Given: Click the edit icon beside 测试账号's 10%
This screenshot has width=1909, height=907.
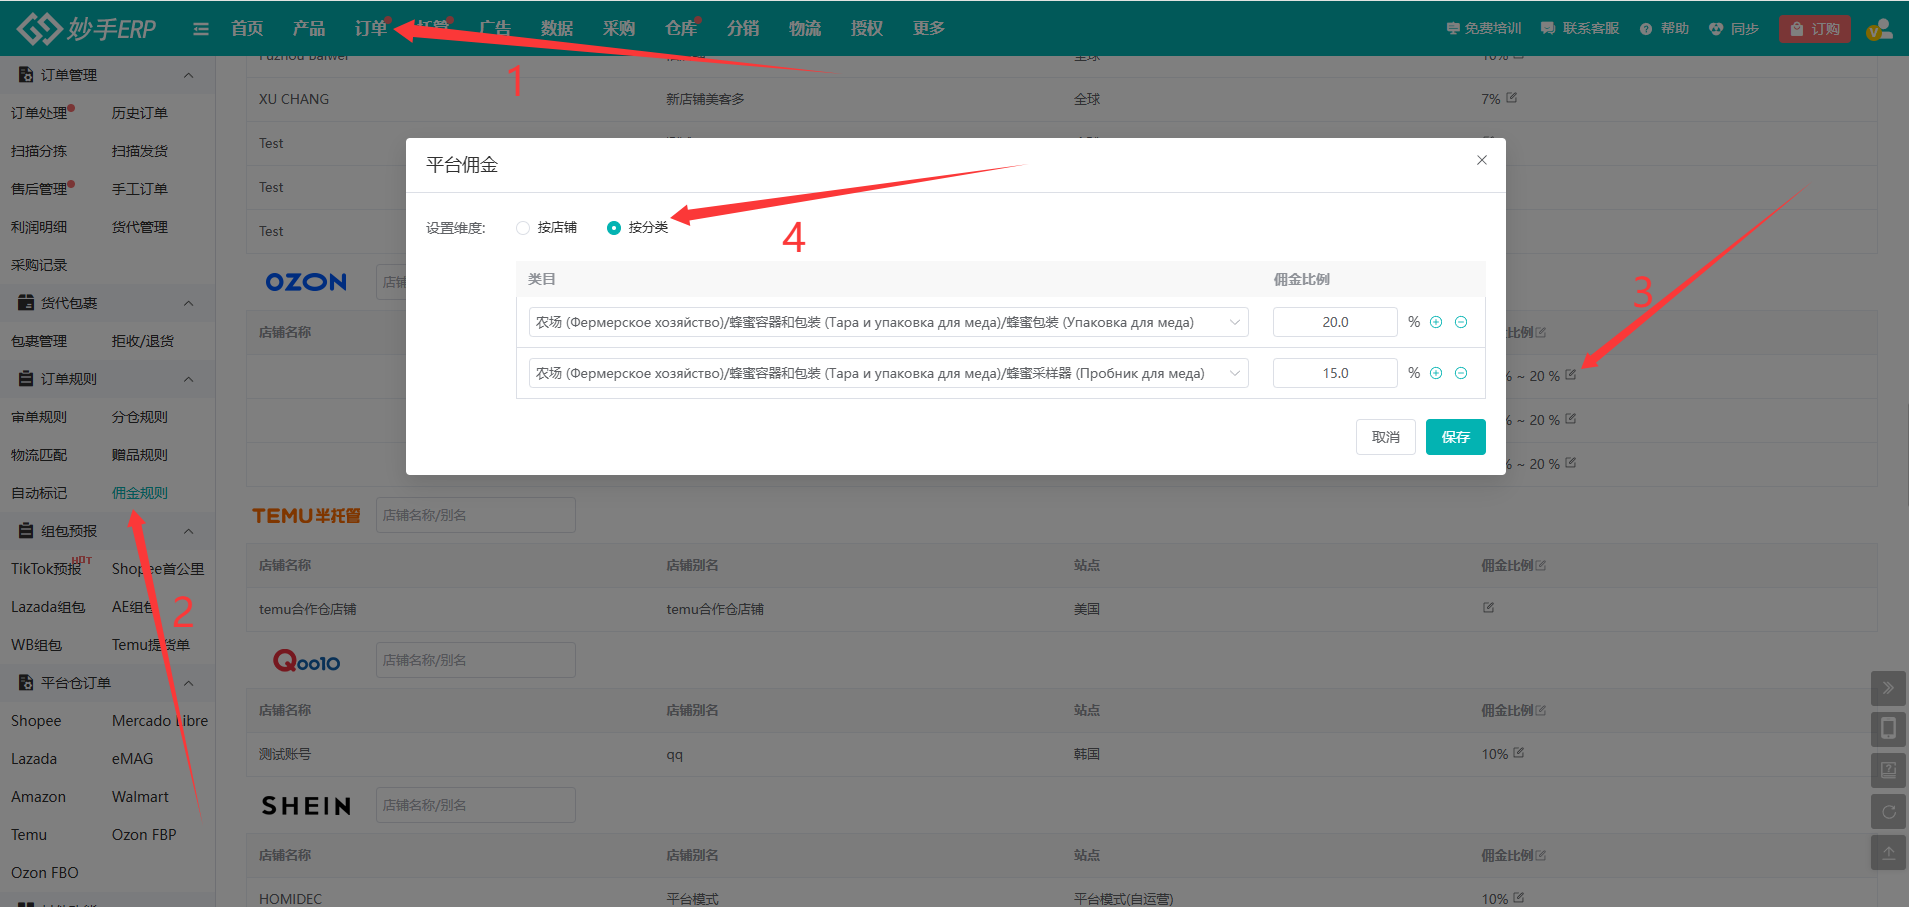Looking at the screenshot, I should click(x=1519, y=752).
